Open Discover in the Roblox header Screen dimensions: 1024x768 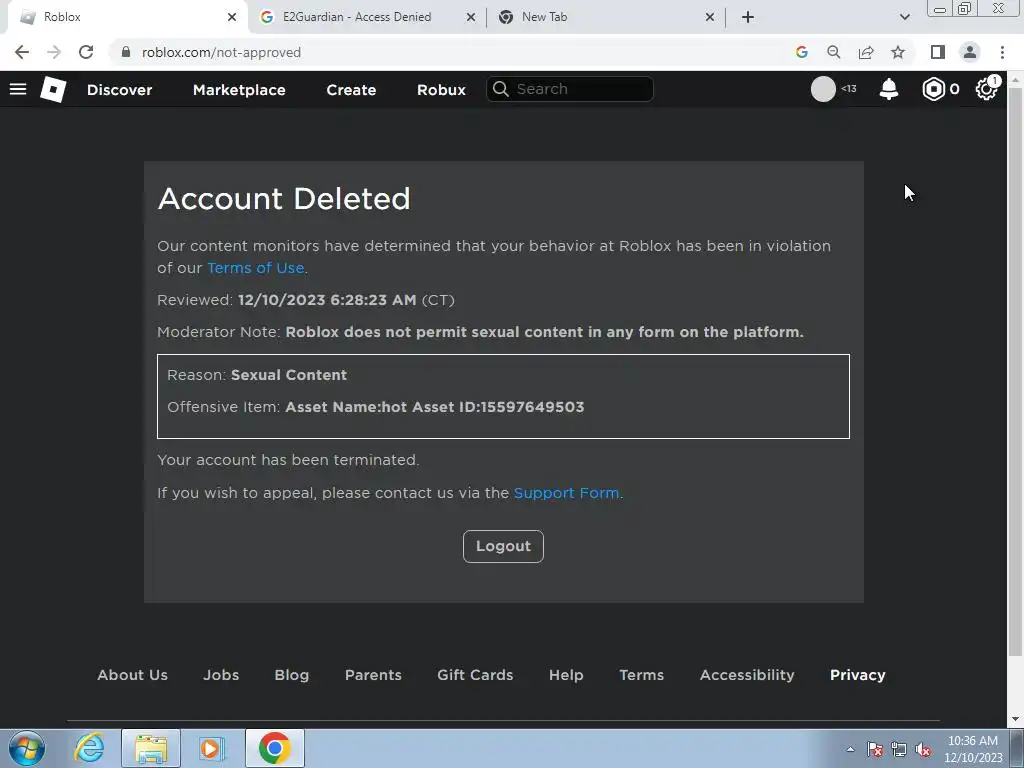120,89
